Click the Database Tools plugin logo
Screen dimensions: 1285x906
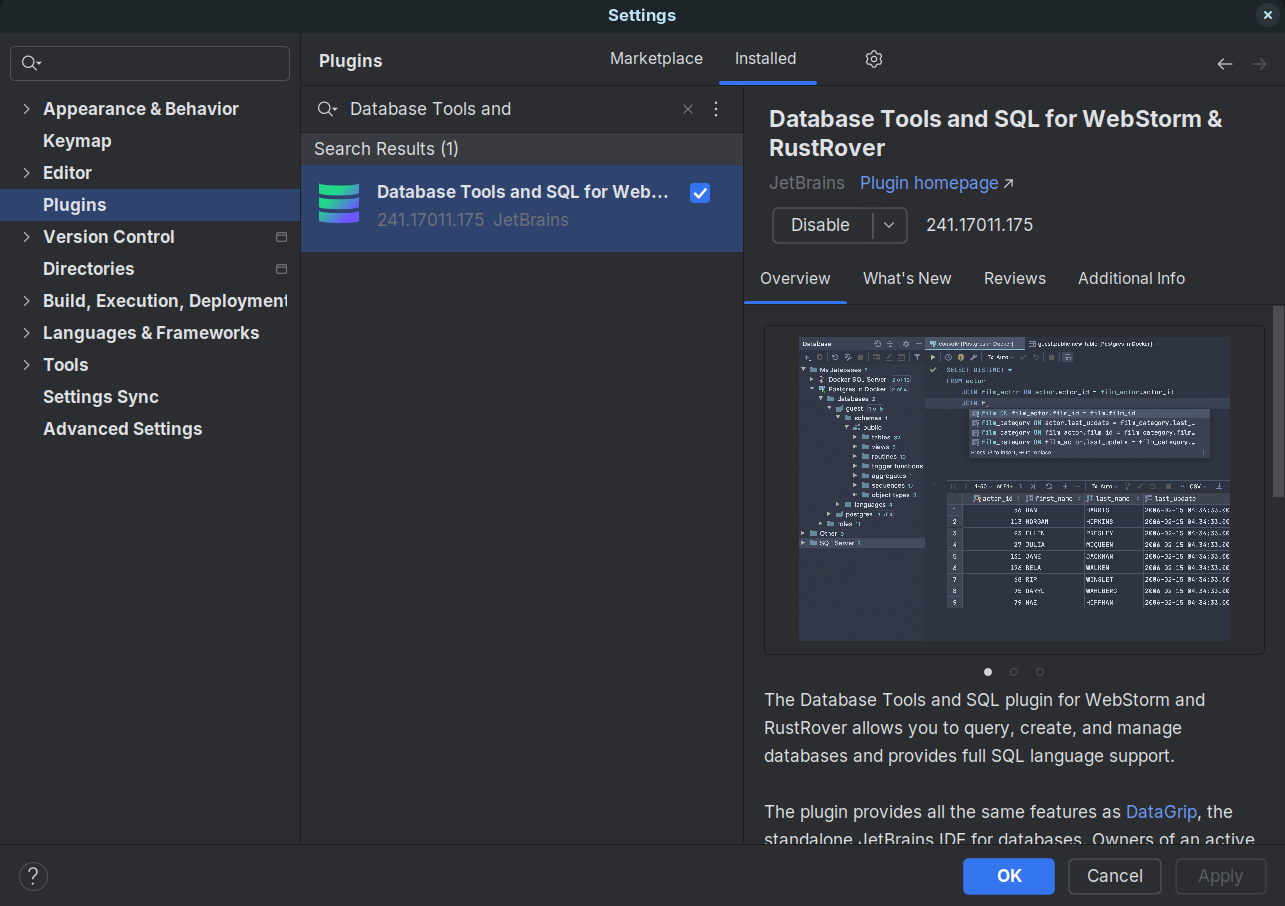tap(339, 203)
